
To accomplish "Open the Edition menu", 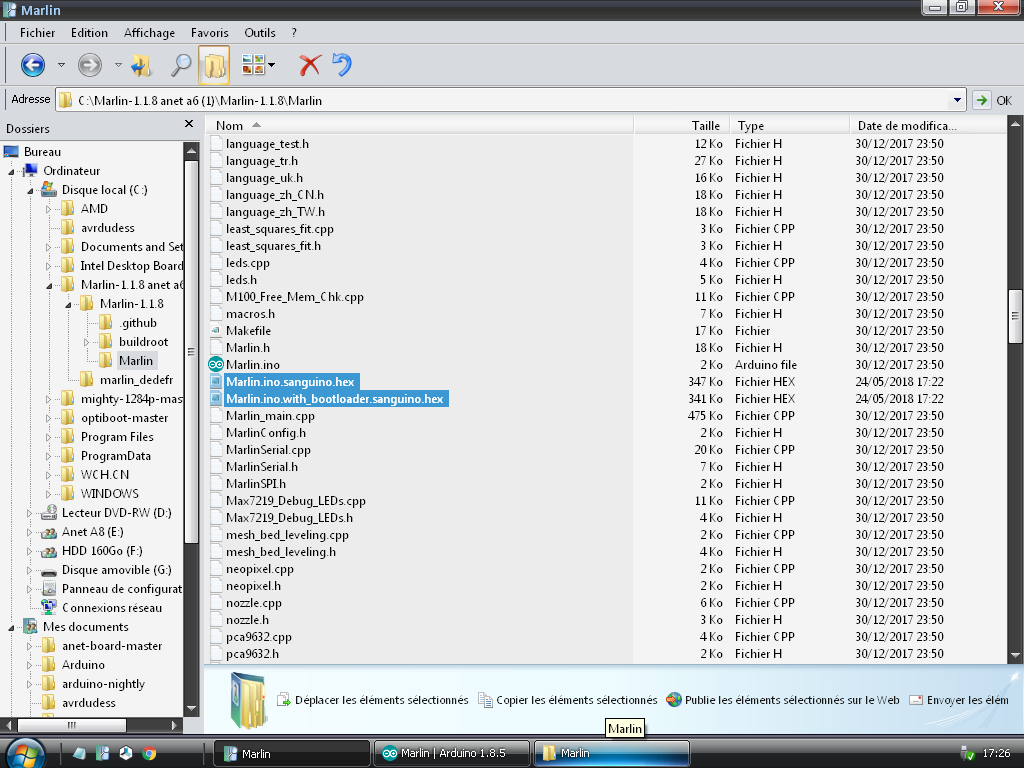I will pyautogui.click(x=89, y=33).
